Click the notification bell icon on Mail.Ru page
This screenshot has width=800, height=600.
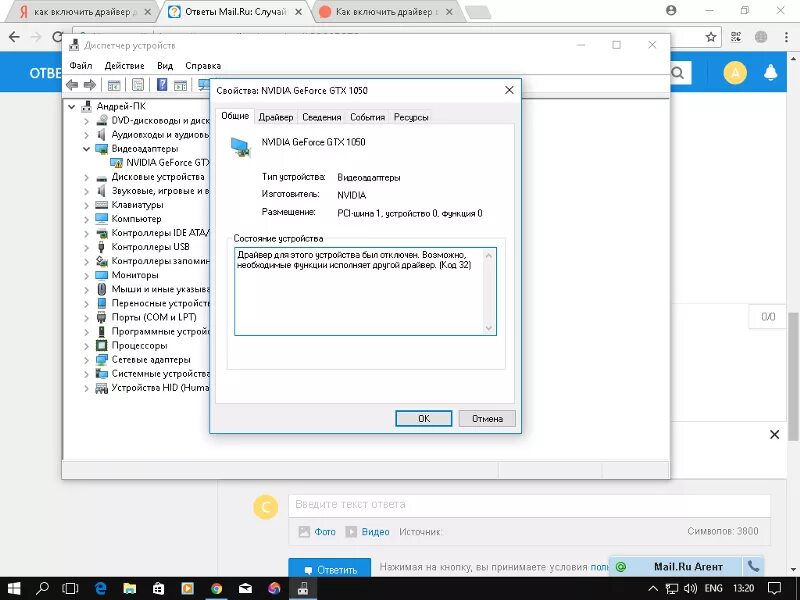(770, 72)
